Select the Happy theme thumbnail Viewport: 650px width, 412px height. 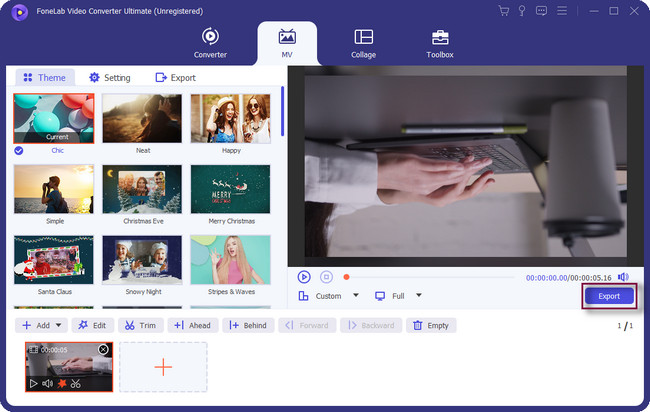click(230, 119)
